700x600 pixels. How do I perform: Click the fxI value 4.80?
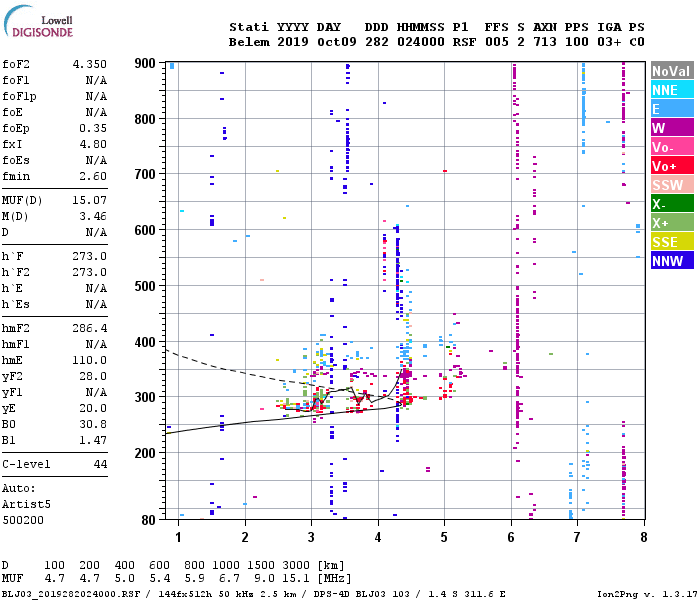[93, 144]
